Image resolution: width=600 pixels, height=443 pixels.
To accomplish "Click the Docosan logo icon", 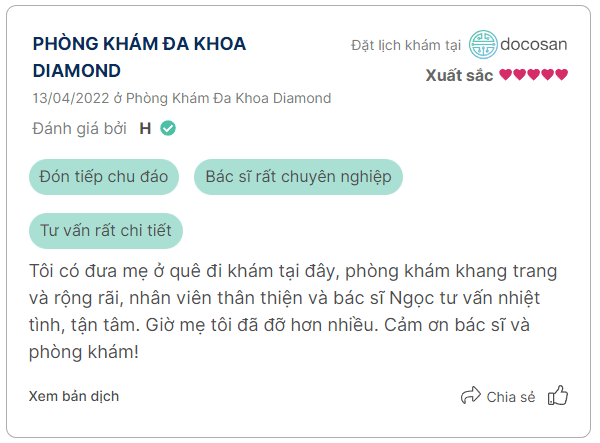I will tap(483, 45).
